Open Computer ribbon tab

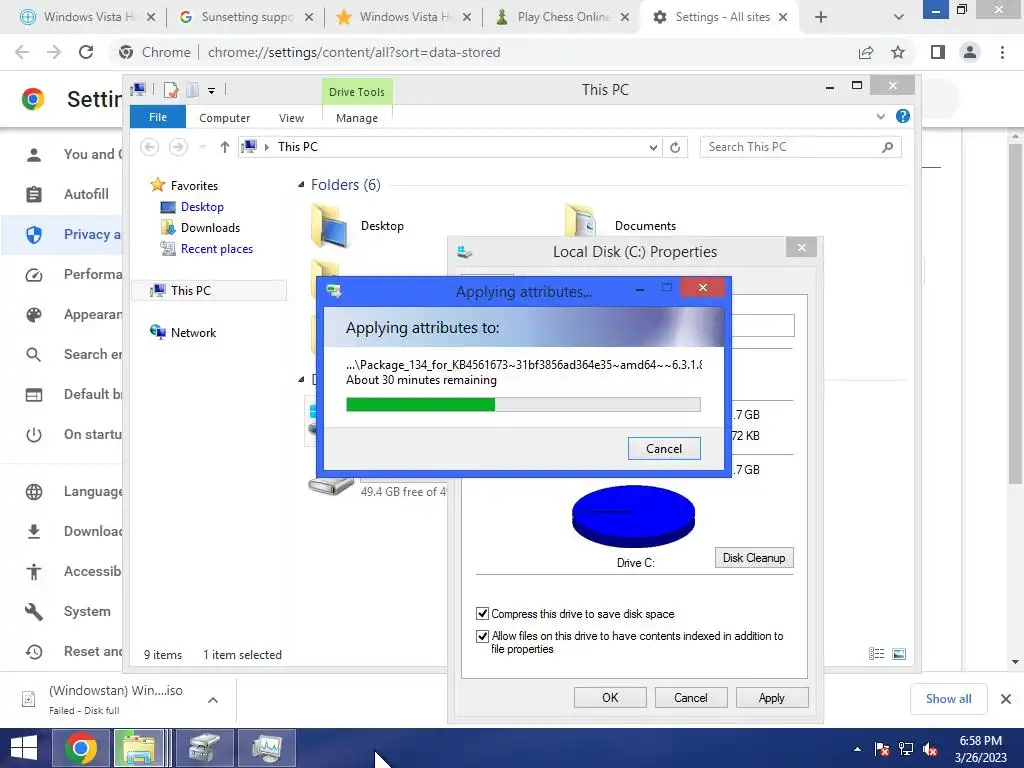(x=225, y=118)
